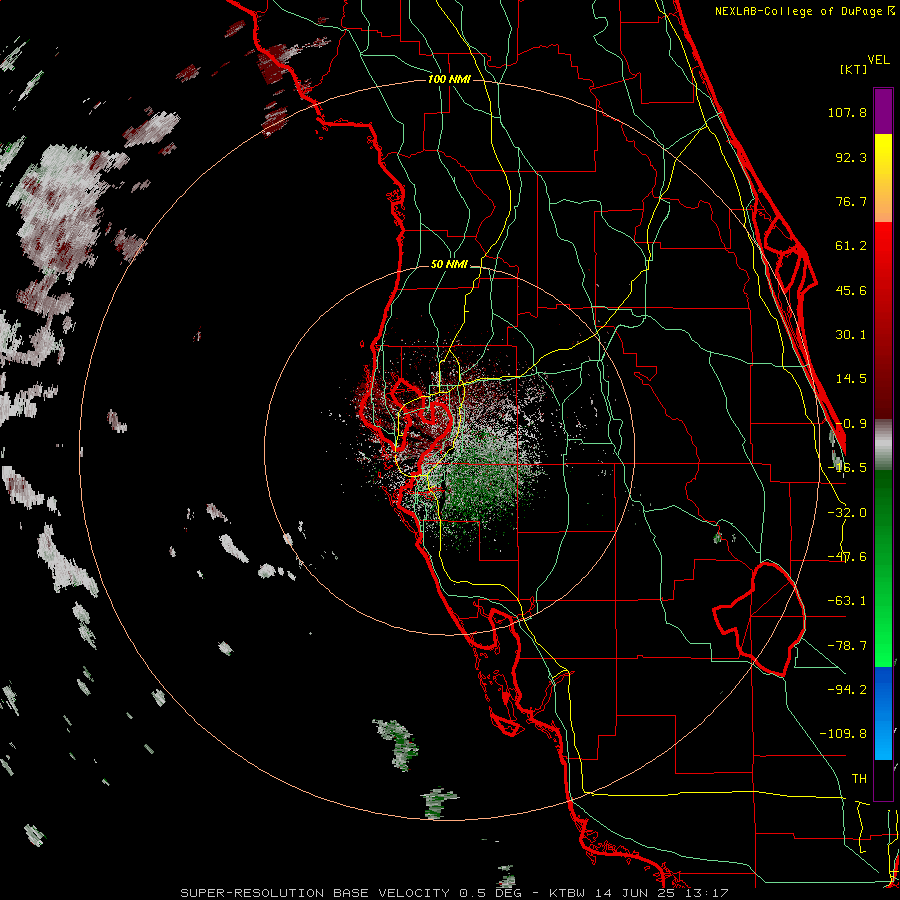Screen dimensions: 900x900
Task: Select the -94.2 scale value
Action: pyautogui.click(x=847, y=689)
